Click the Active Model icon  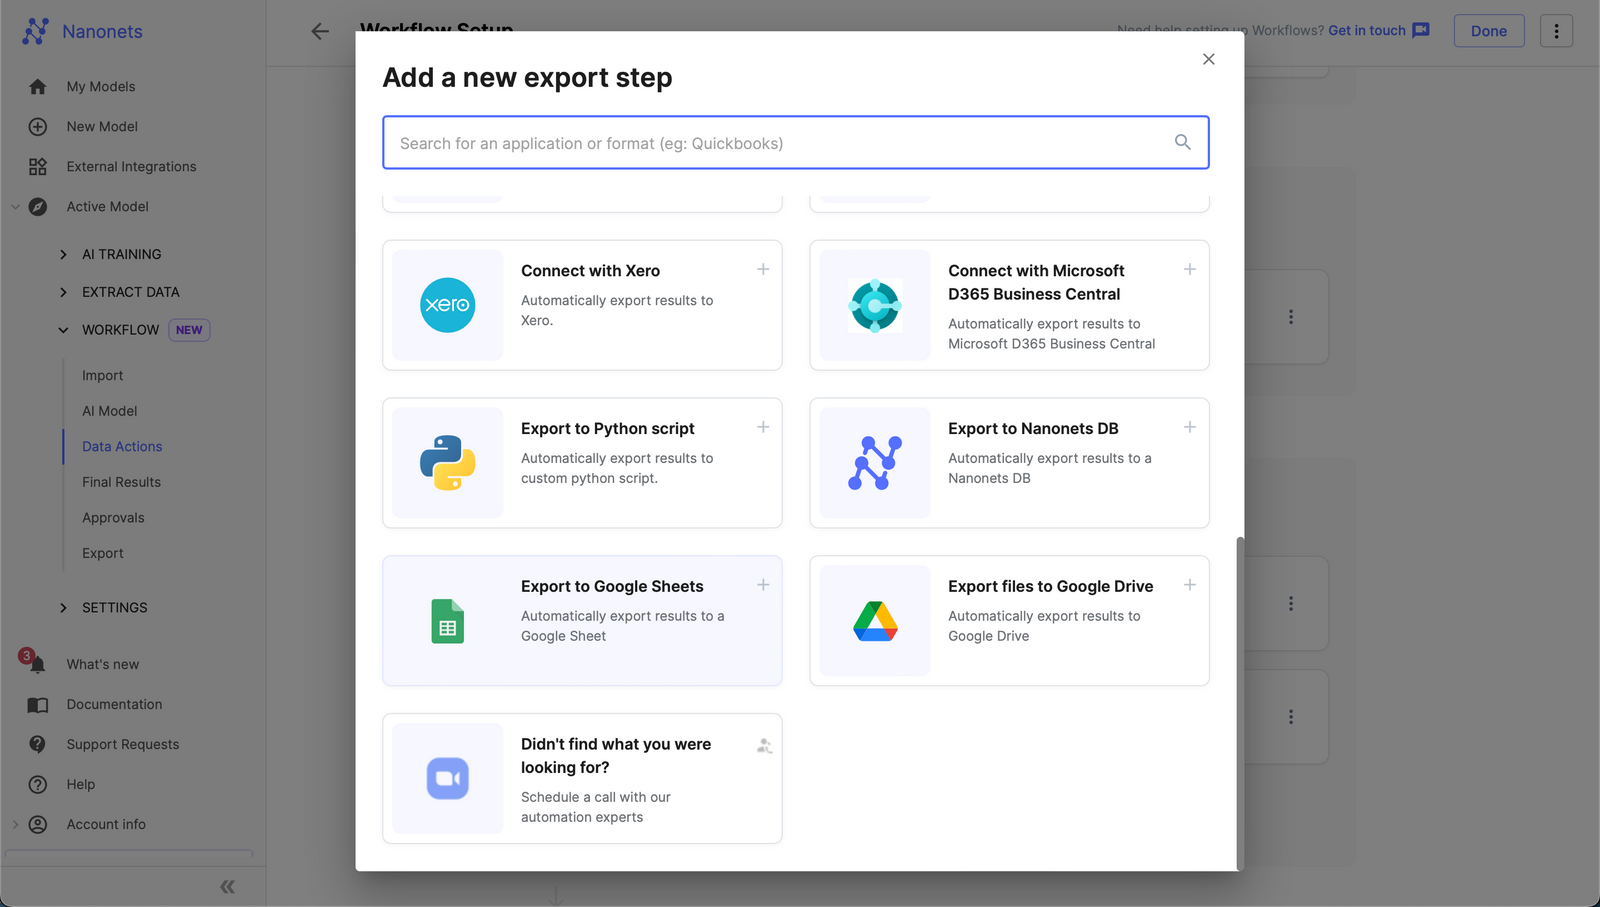pyautogui.click(x=37, y=206)
